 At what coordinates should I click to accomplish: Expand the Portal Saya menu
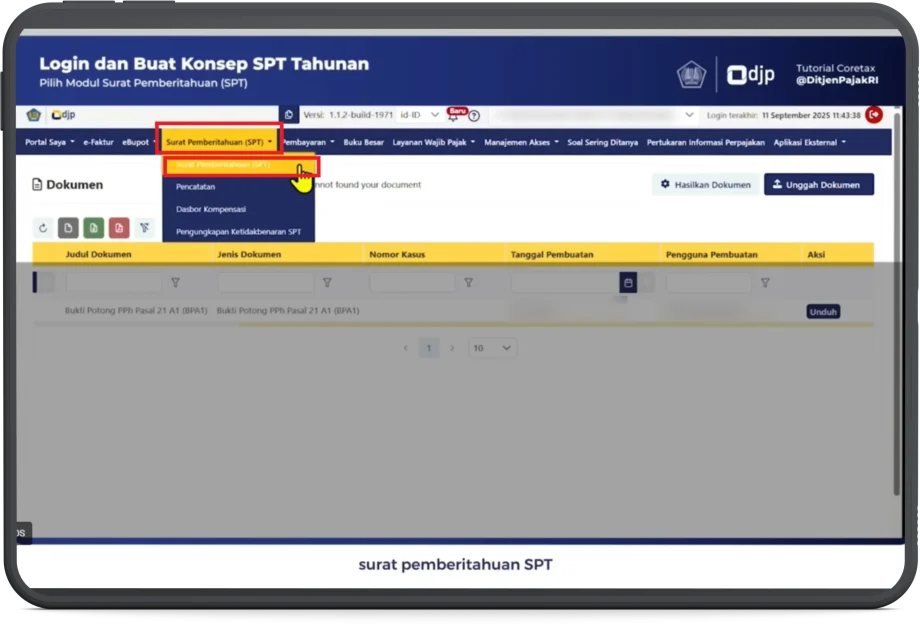(x=49, y=142)
